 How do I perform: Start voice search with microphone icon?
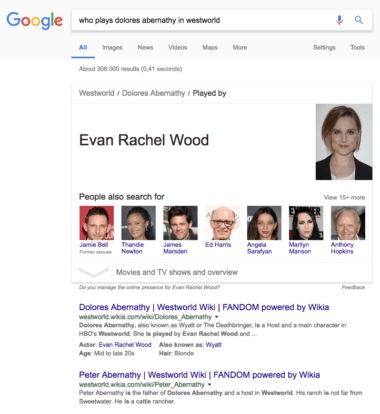click(339, 20)
